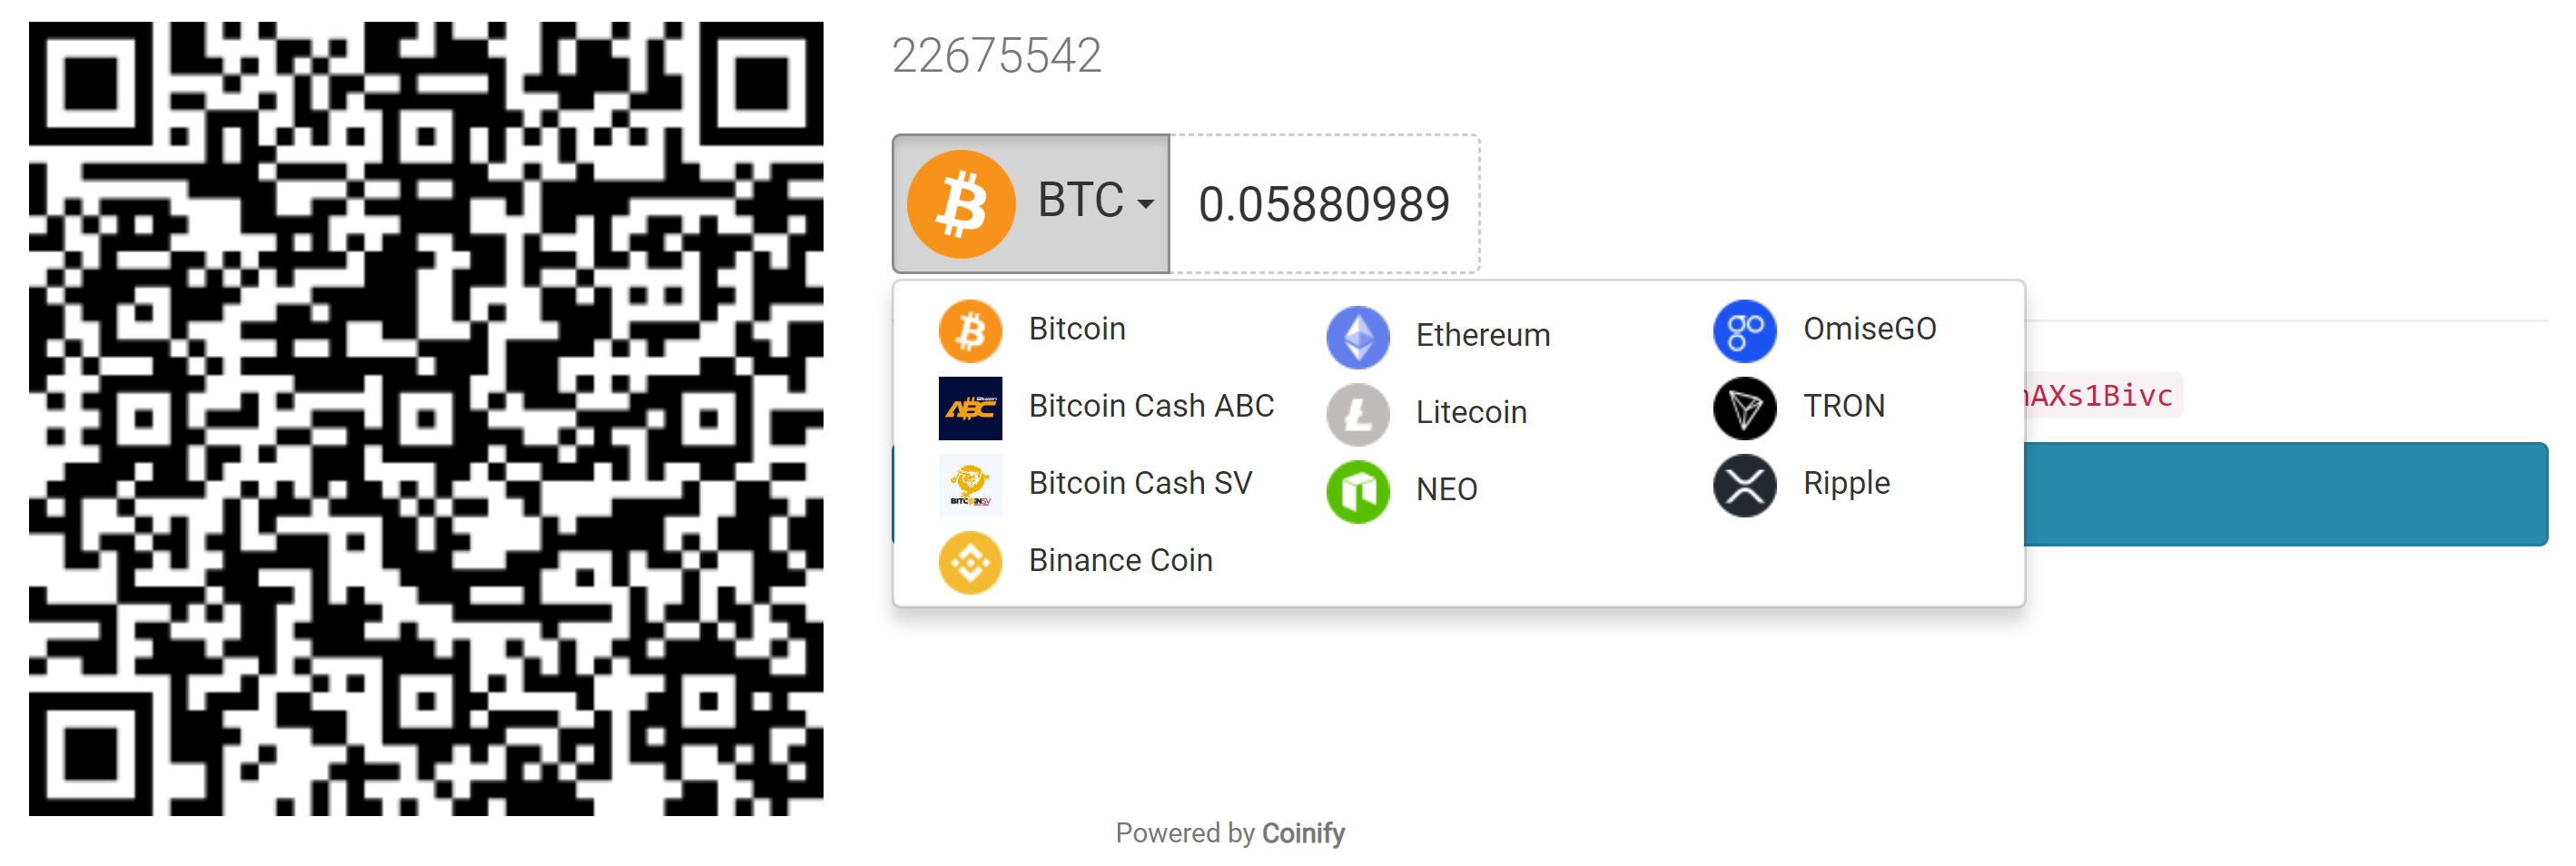The width and height of the screenshot is (2576, 866).
Task: Select Ripple from the coin selection menu
Action: coord(1846,483)
